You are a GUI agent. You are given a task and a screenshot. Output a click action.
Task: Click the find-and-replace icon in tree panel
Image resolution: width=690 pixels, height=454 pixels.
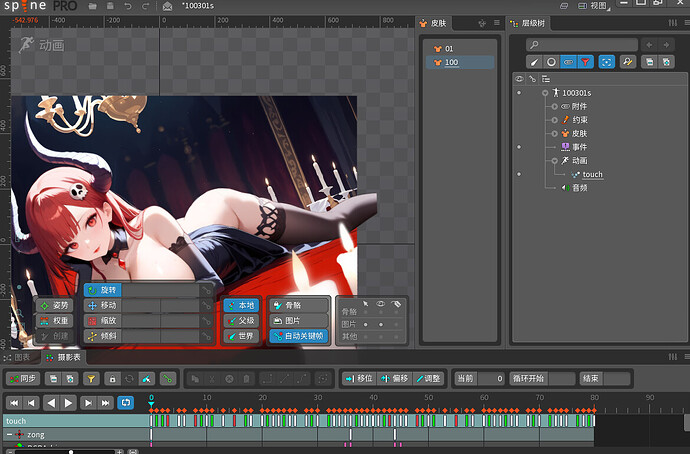(628, 62)
